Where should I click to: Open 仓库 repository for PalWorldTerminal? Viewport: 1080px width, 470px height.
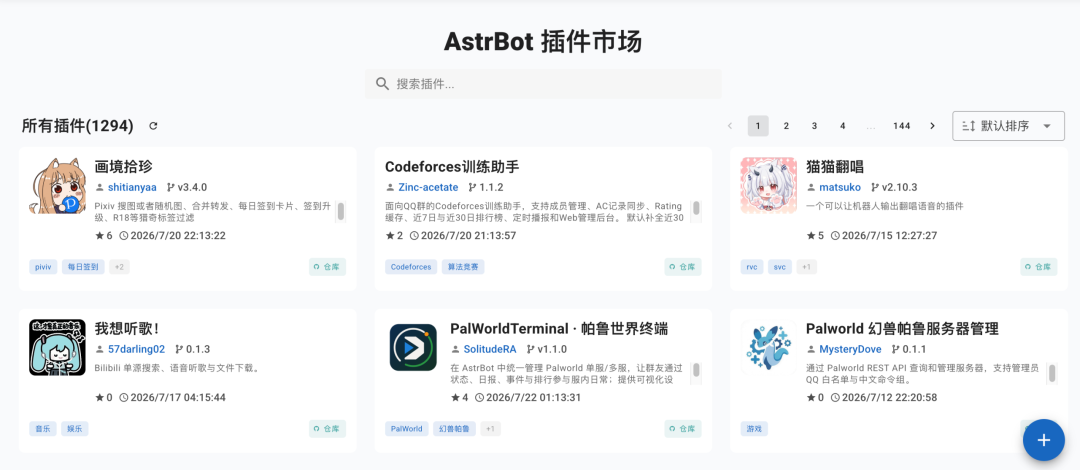[x=683, y=429]
